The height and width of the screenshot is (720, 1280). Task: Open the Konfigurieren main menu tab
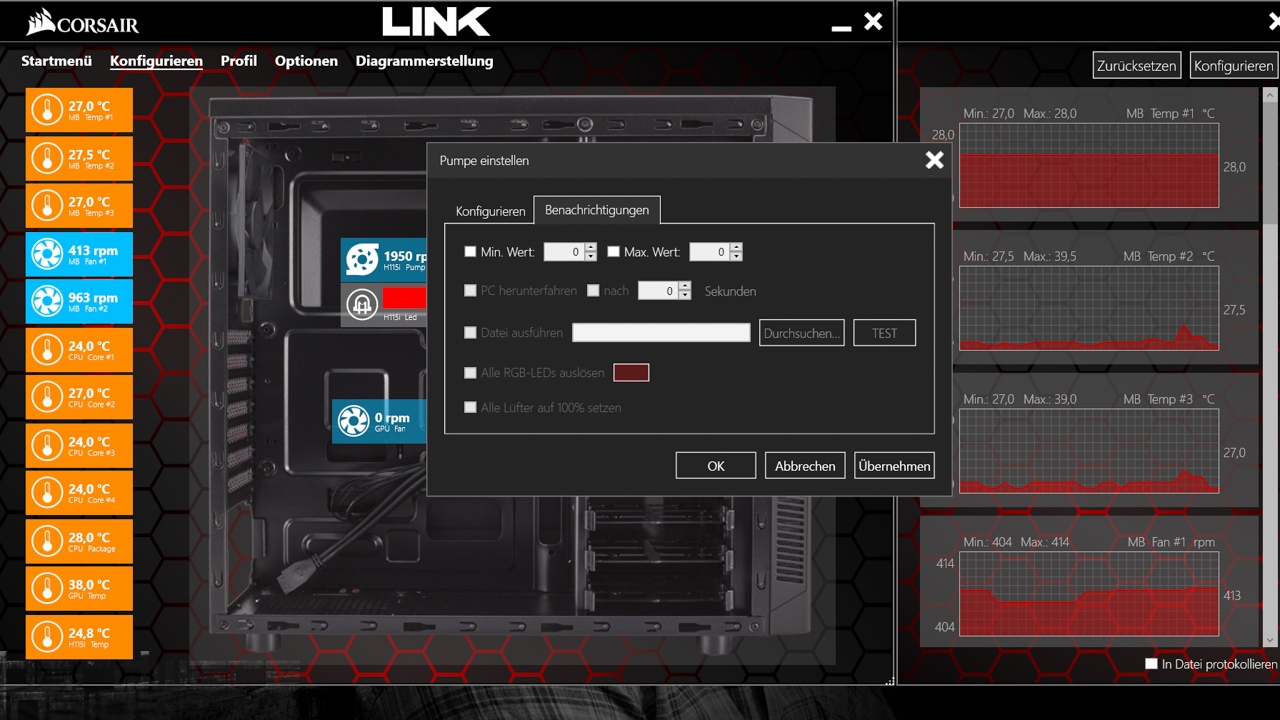coord(156,61)
